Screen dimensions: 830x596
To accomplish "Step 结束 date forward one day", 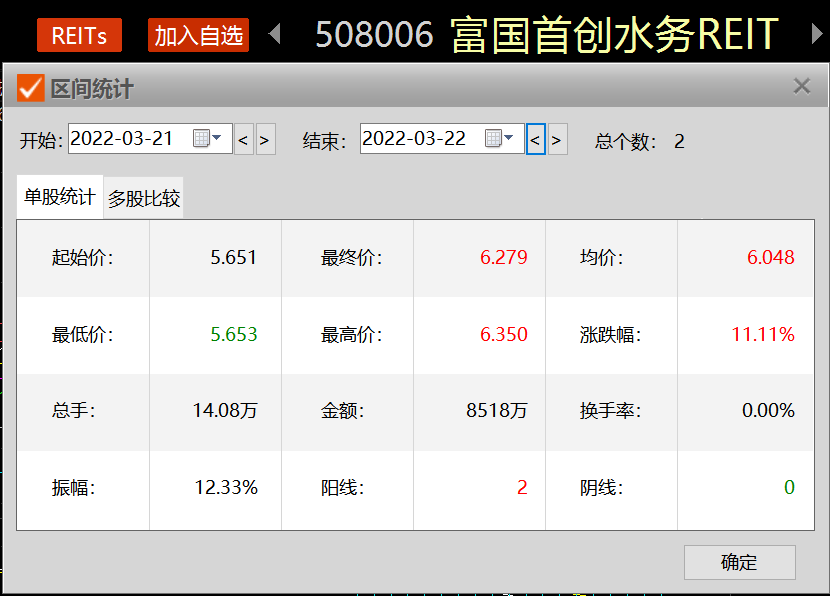I will (x=557, y=140).
